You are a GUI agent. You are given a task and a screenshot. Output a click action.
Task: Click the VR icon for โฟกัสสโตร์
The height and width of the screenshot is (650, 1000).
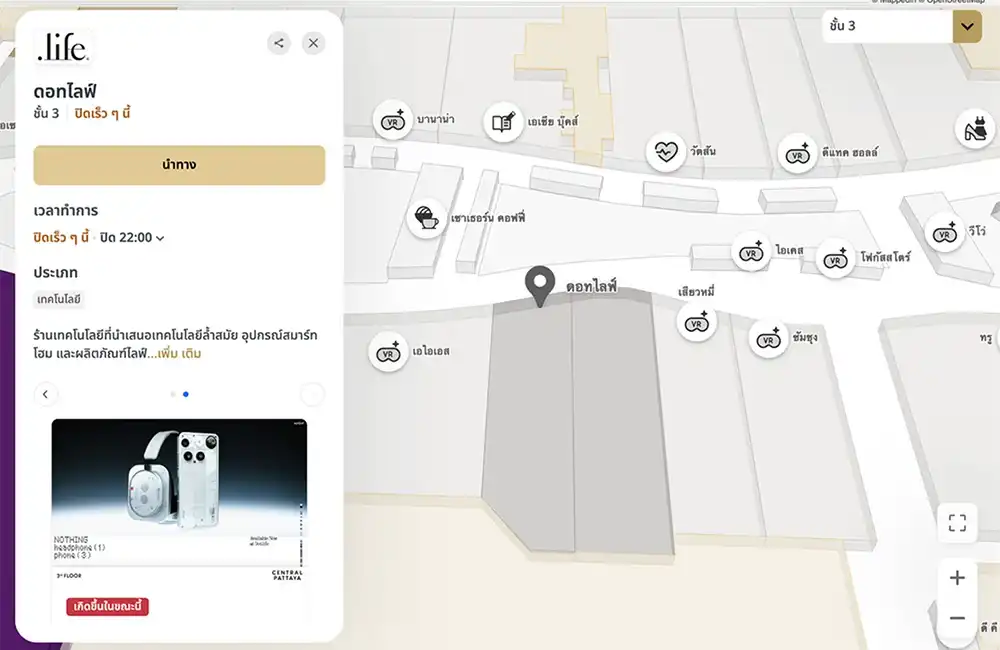pyautogui.click(x=835, y=258)
